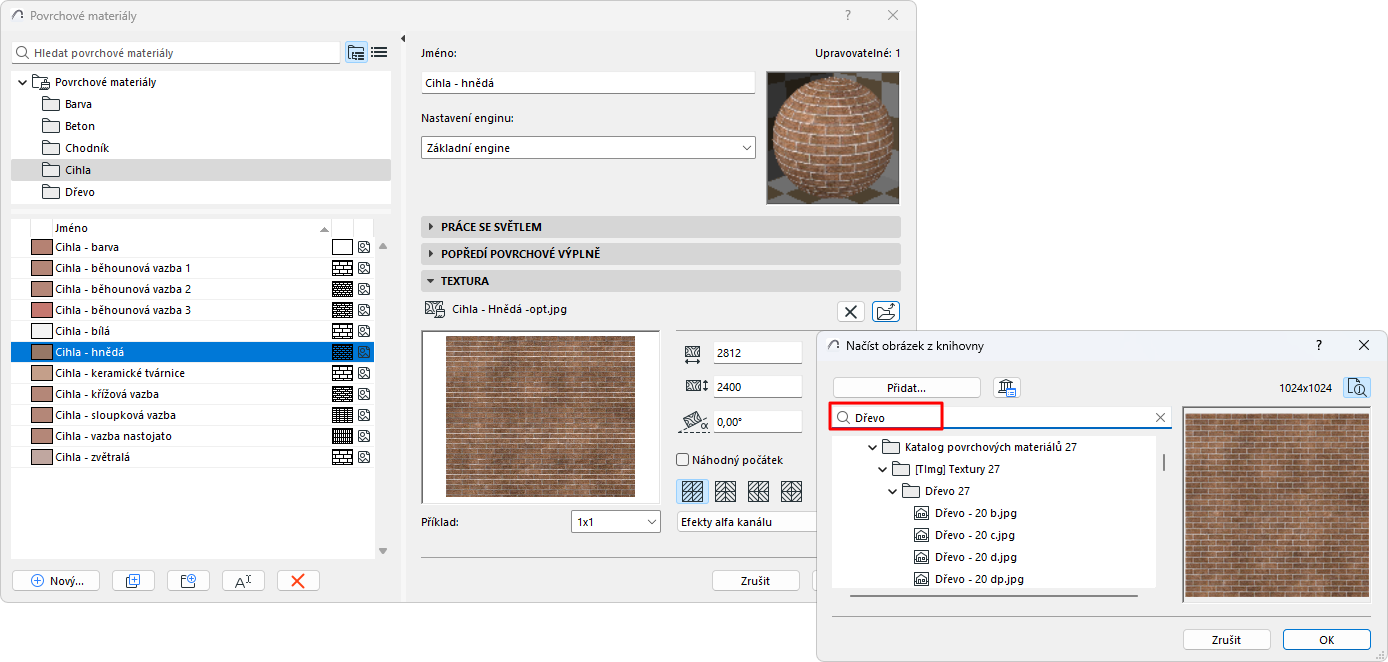Select fourth mirroring method icon
Image resolution: width=1388 pixels, height=662 pixels.
coord(792,491)
